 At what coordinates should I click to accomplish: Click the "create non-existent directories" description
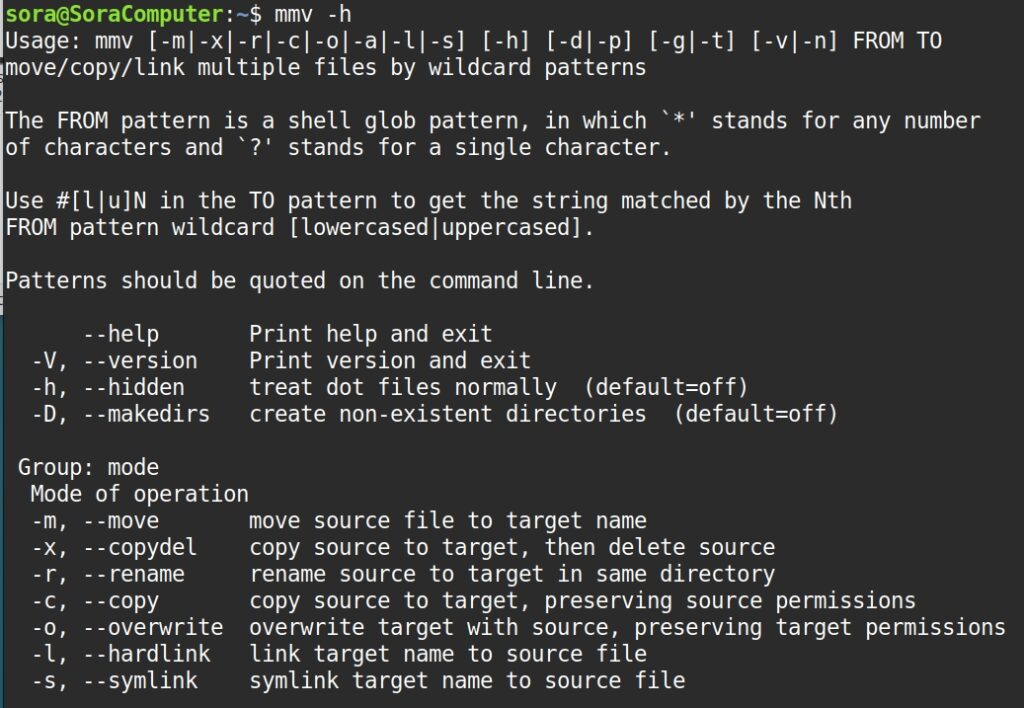click(448, 414)
